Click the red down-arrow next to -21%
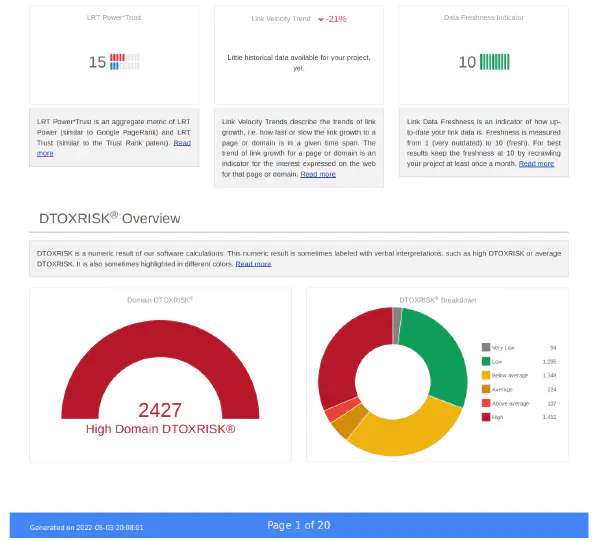Screen dimensions: 600x541 321,20
